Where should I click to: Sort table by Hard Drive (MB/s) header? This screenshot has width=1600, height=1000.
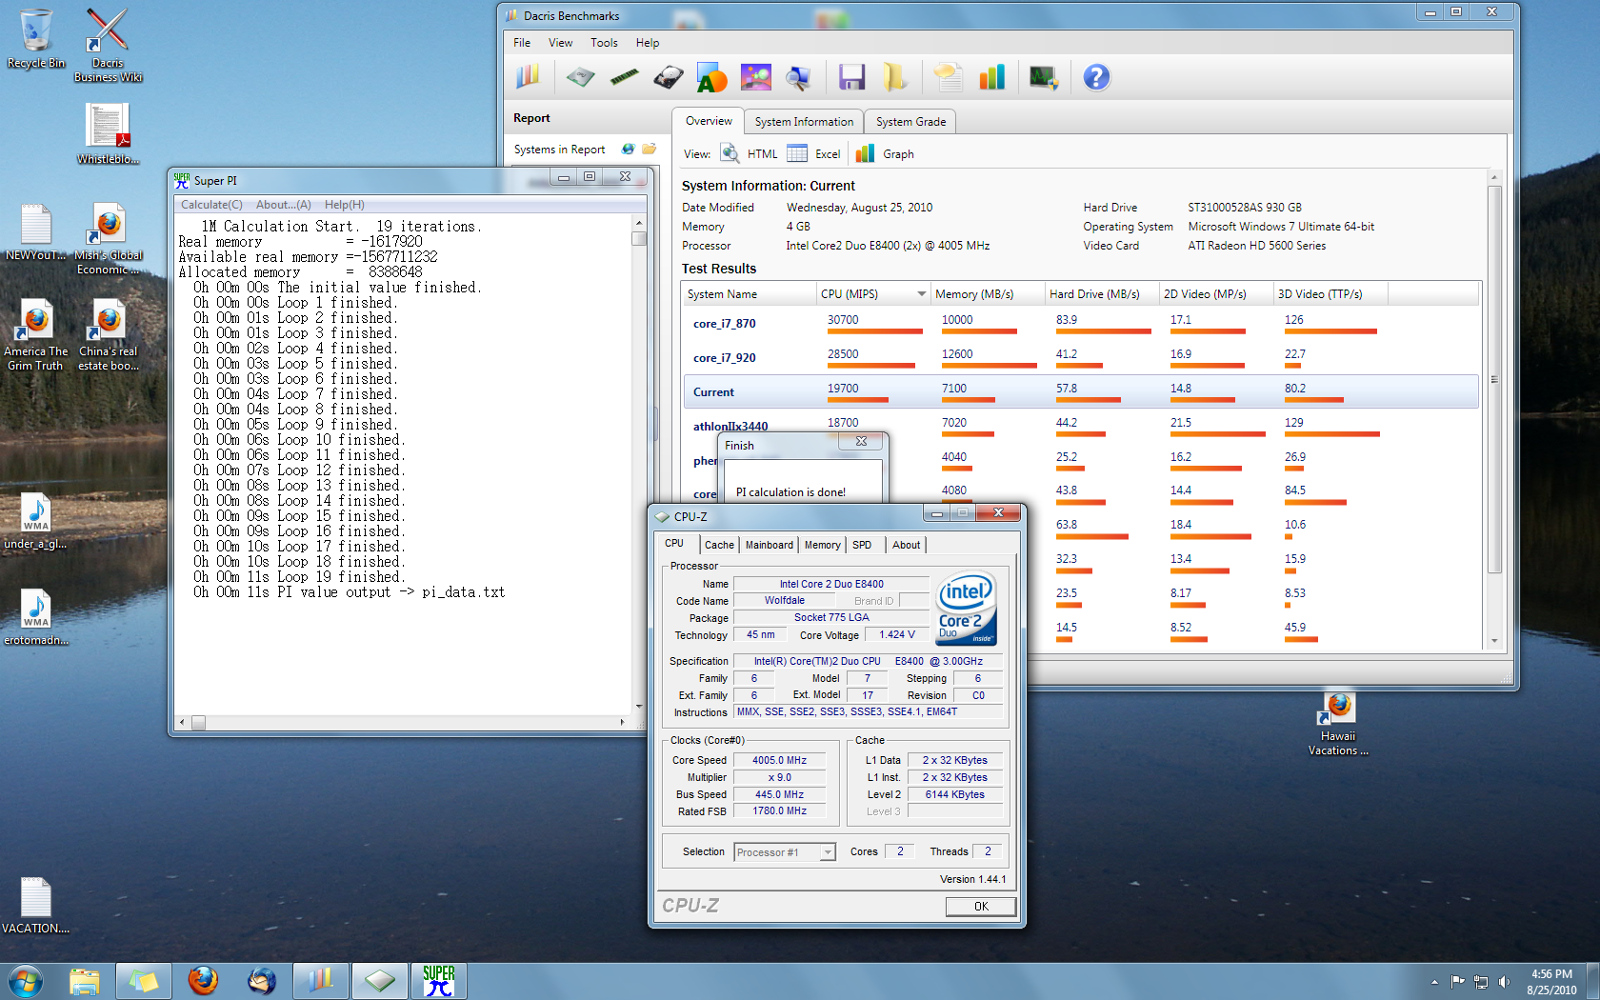1101,294
